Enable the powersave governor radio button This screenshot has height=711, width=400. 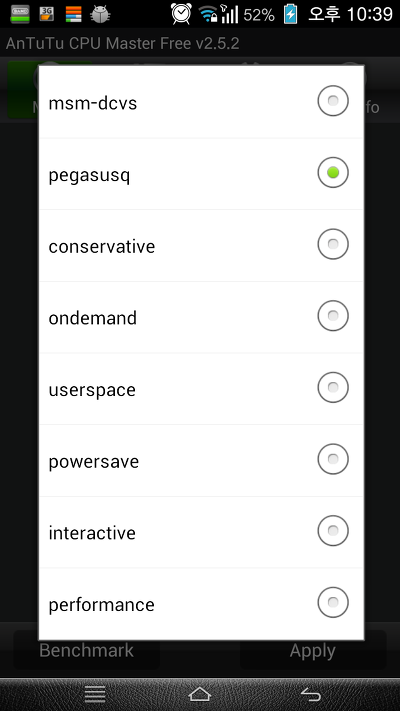click(333, 459)
